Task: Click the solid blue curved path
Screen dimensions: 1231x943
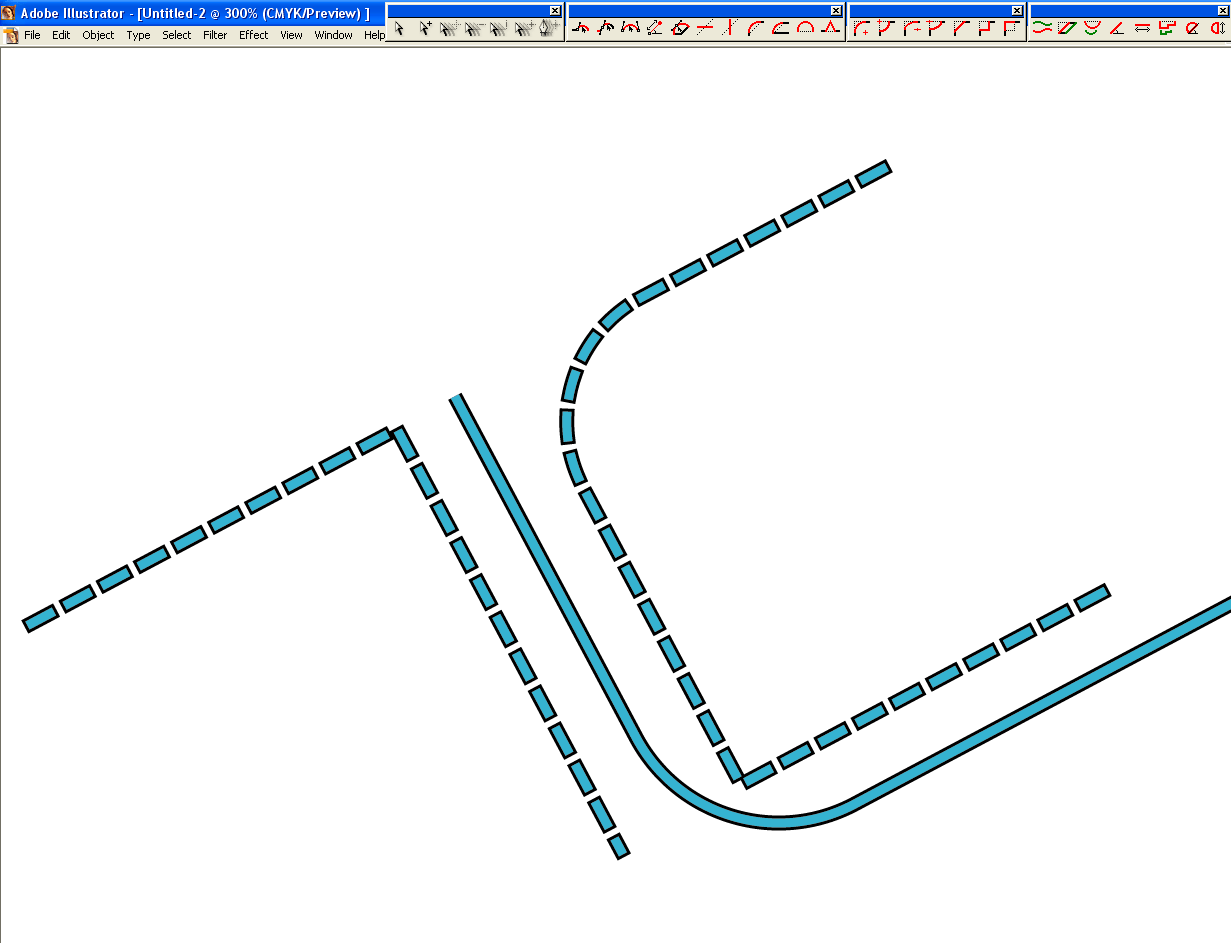Action: click(x=780, y=821)
